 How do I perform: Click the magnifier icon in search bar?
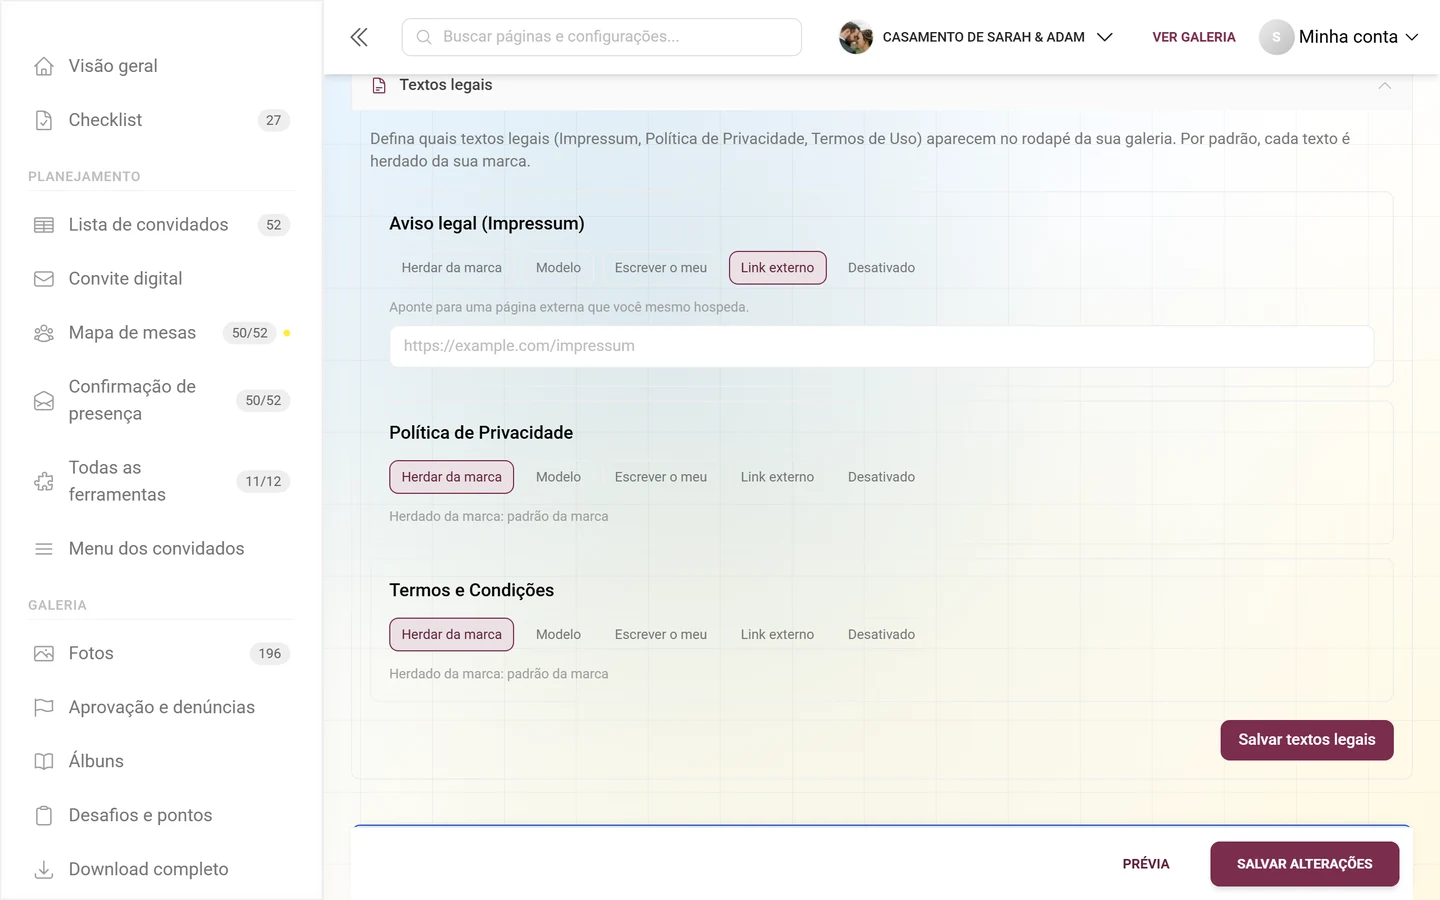424,37
